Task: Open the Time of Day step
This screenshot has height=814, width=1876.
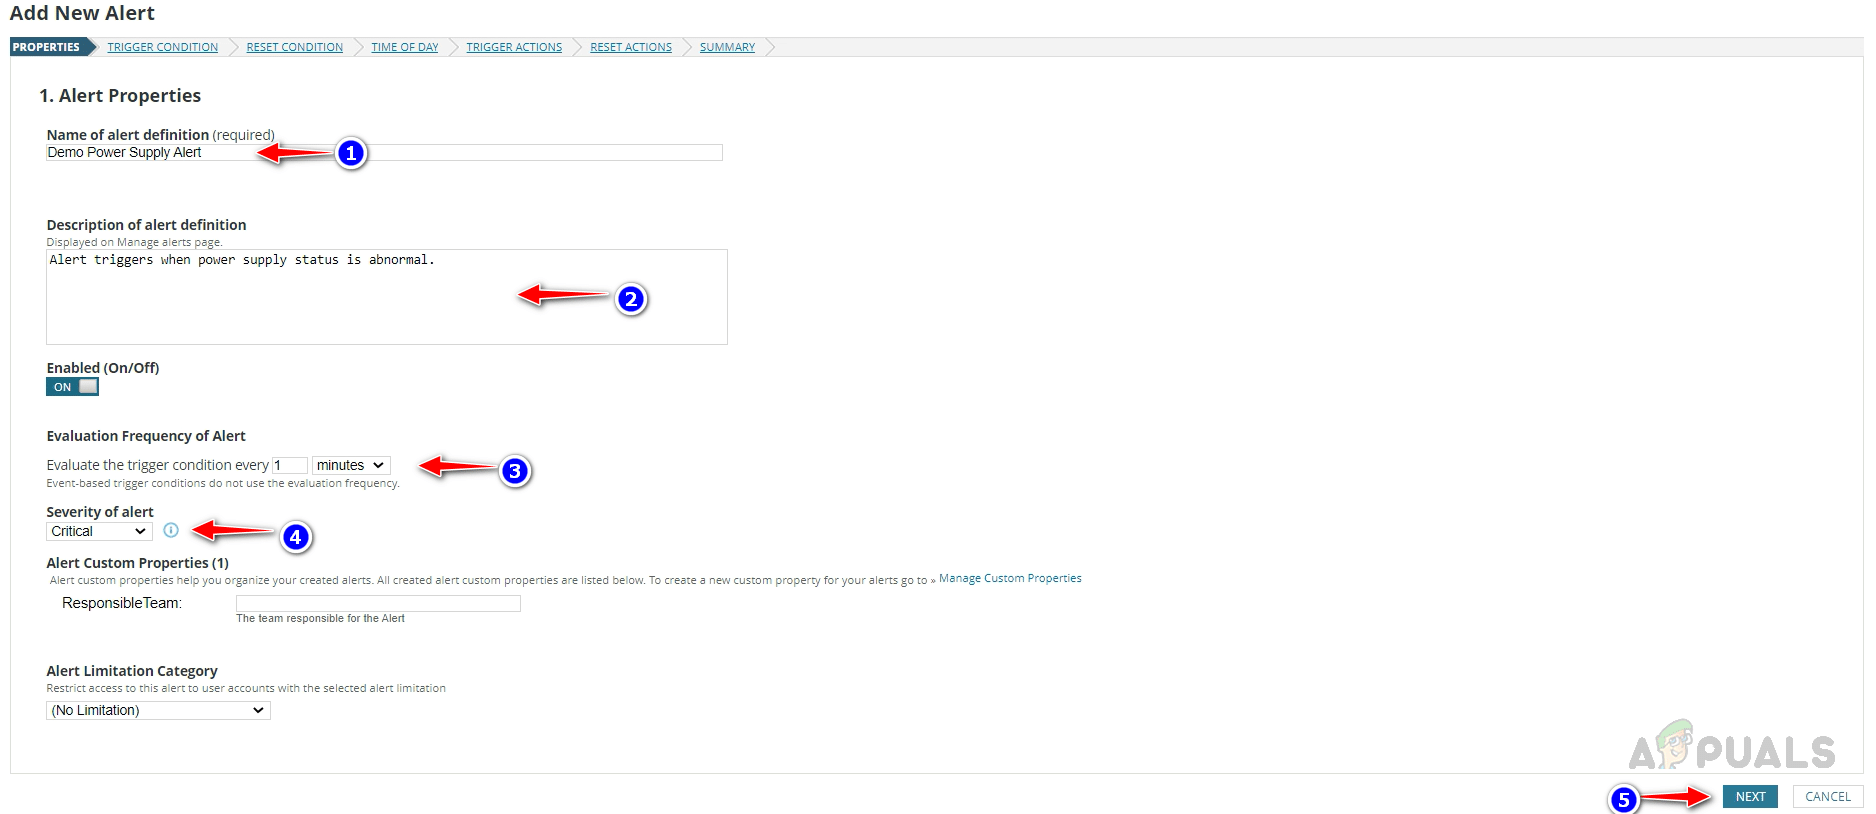Action: (404, 47)
